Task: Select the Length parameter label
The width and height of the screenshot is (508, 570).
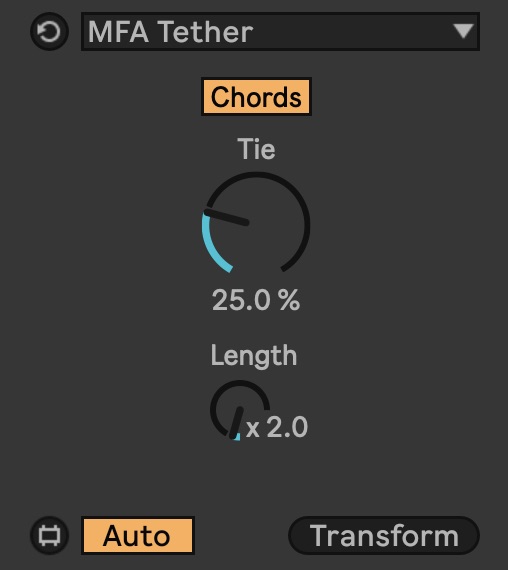Action: [254, 356]
